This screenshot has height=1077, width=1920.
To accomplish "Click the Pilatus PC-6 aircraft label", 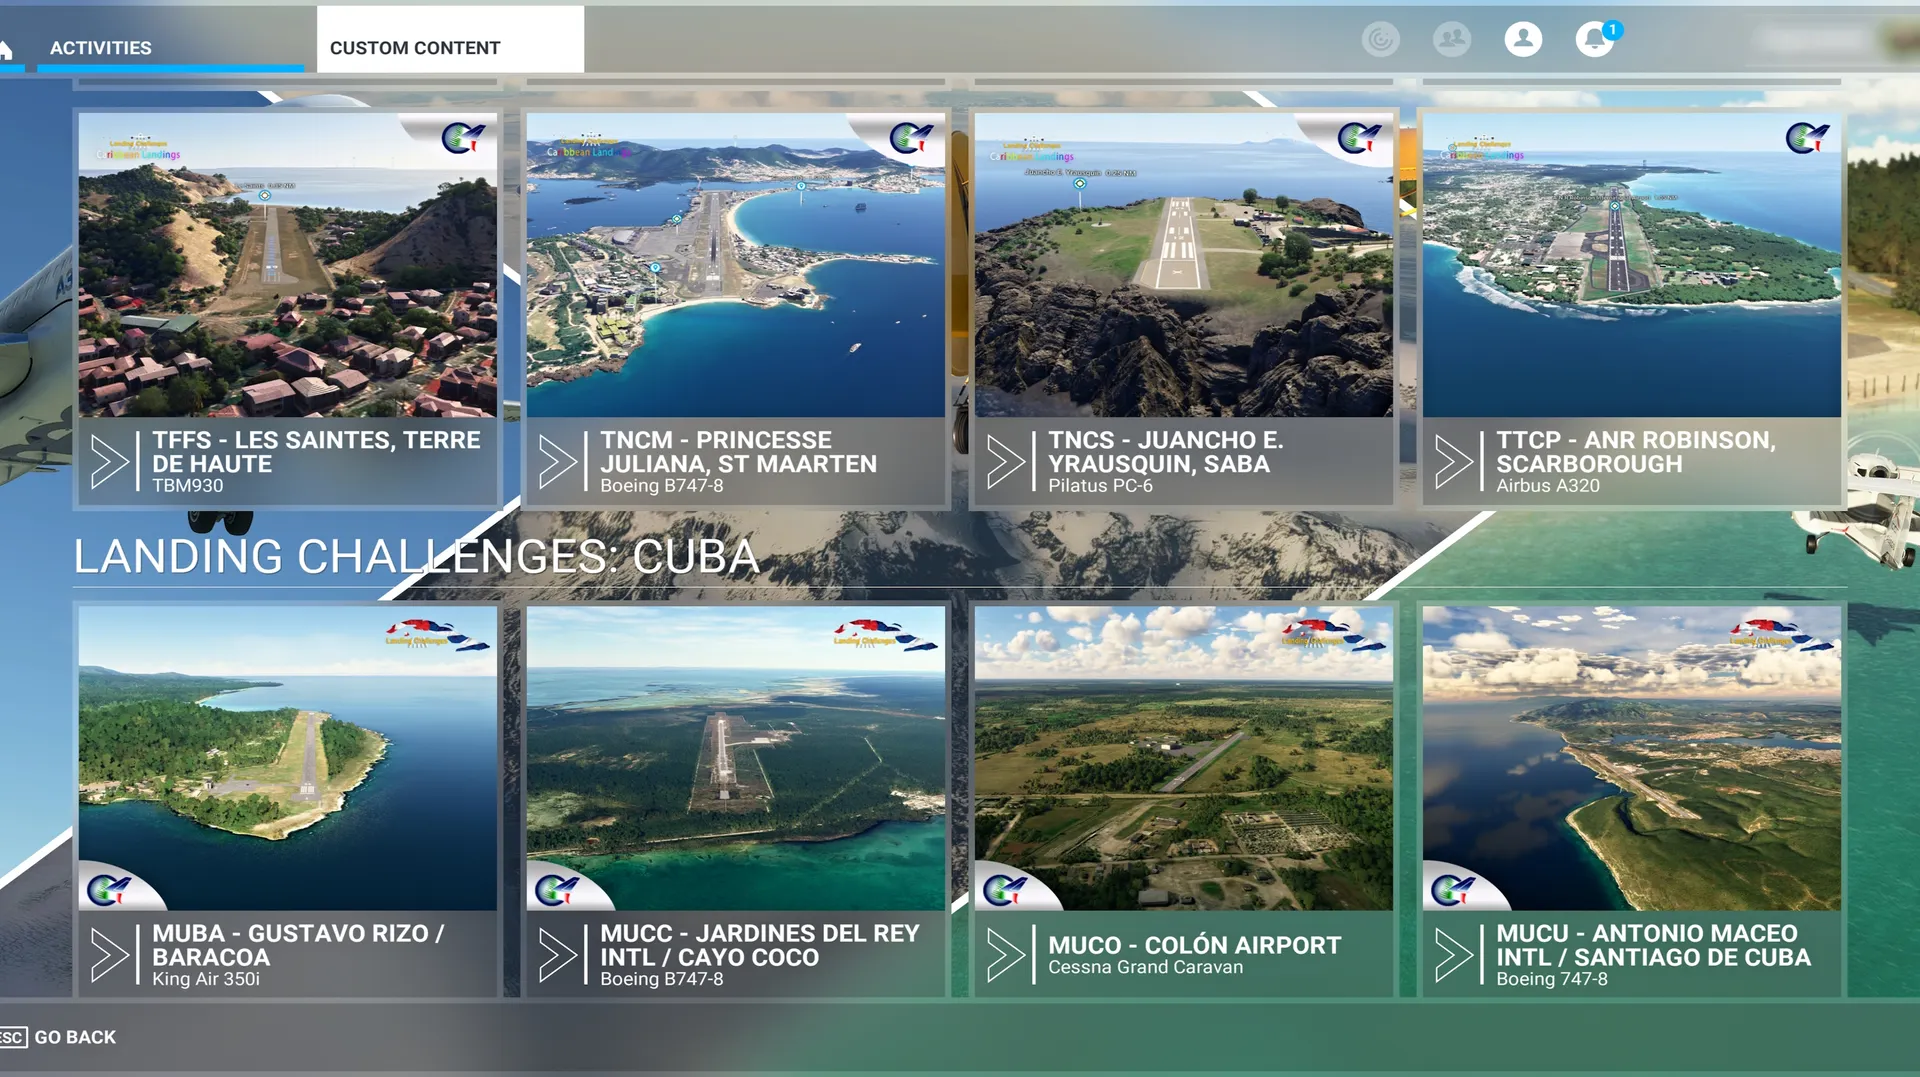I will pos(1100,486).
